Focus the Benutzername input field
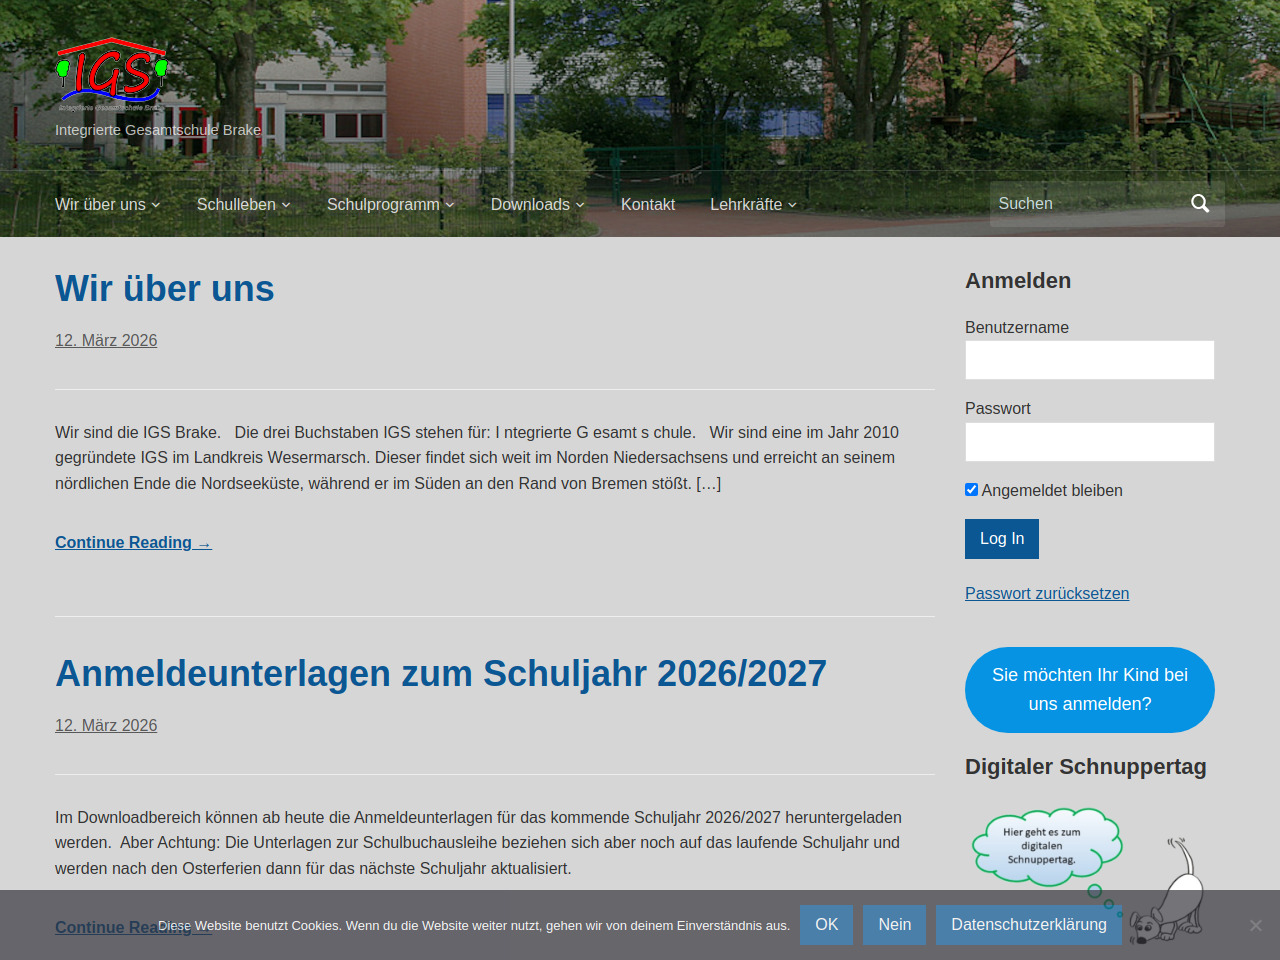 click(1089, 360)
